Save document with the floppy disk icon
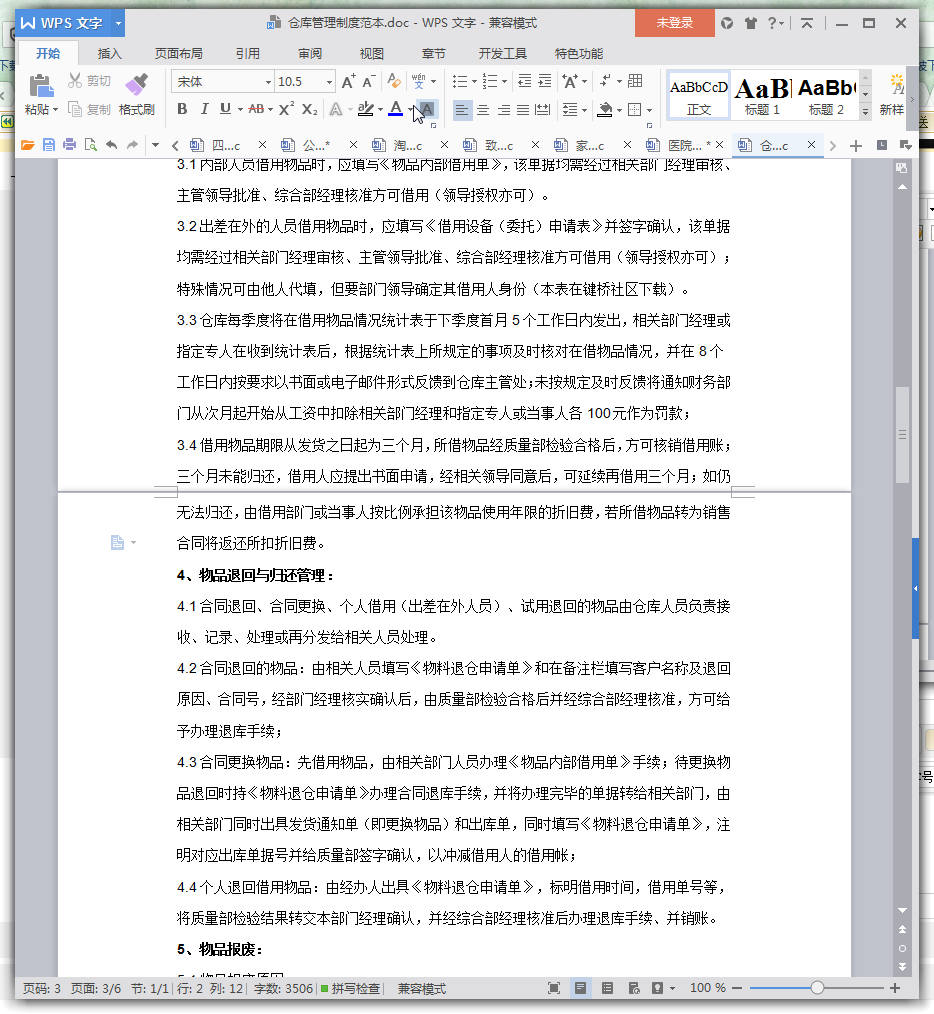 point(49,146)
